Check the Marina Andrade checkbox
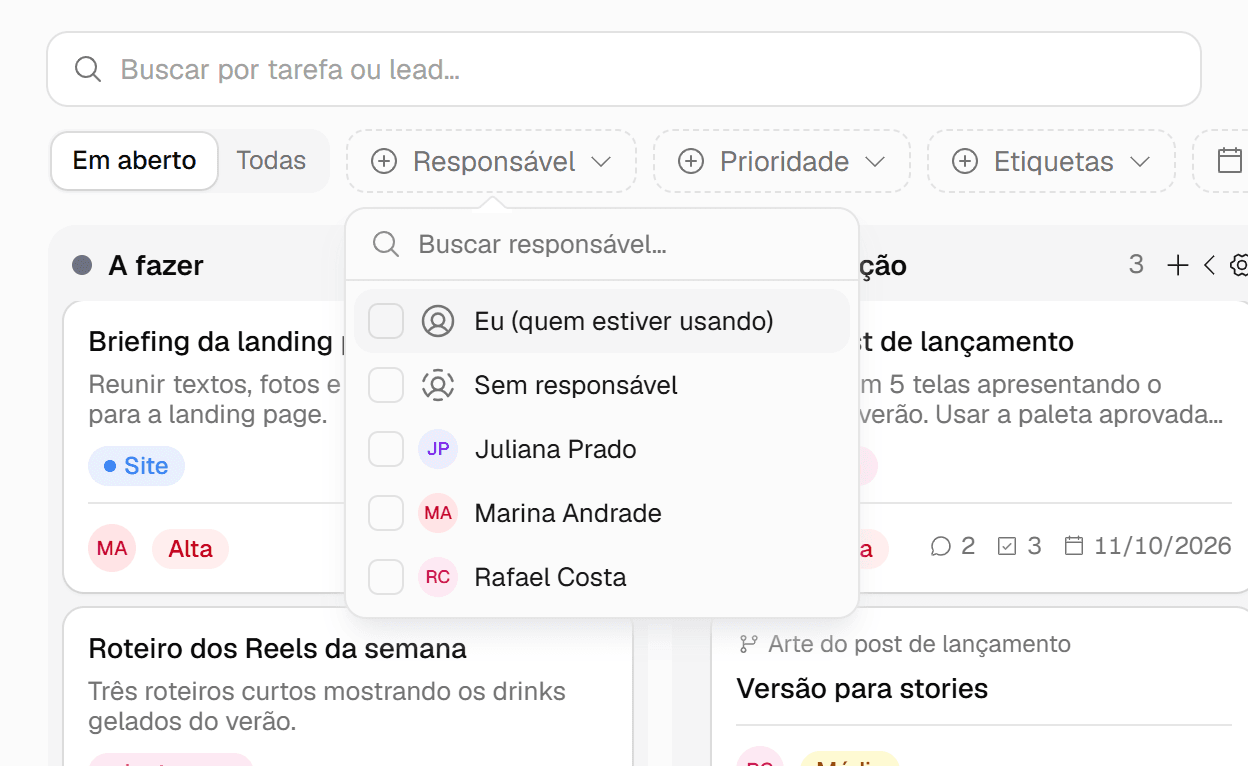Viewport: 1248px width, 766px height. click(386, 513)
